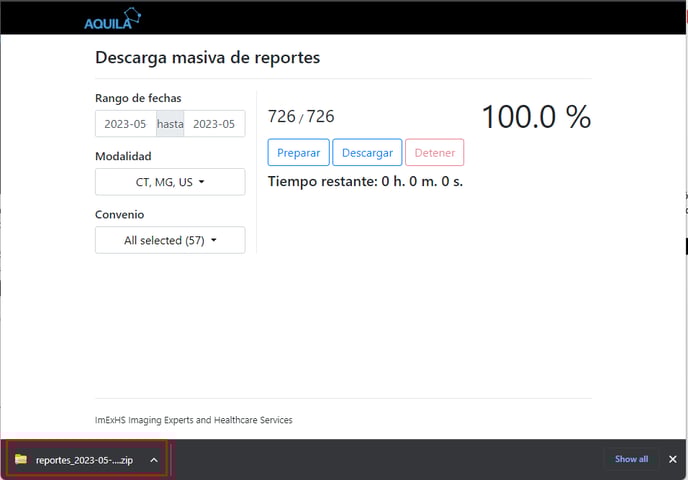This screenshot has width=688, height=480.
Task: Open the reportes_2023-05 zip file name
Action: coord(84,460)
